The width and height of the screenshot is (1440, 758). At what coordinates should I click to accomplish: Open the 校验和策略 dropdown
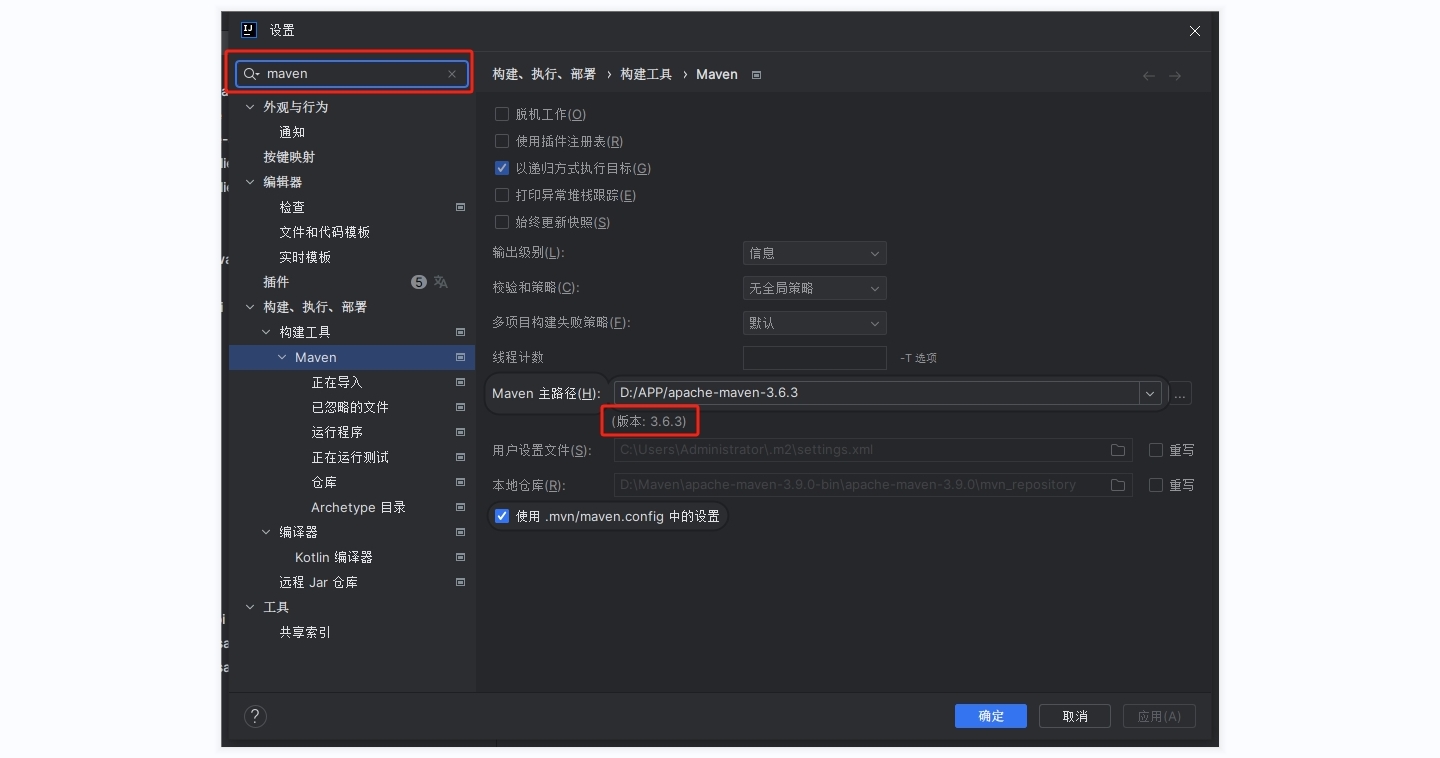814,289
